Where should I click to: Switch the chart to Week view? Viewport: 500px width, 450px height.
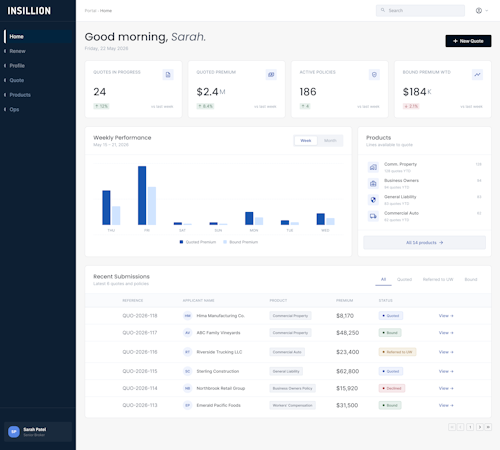click(306, 141)
